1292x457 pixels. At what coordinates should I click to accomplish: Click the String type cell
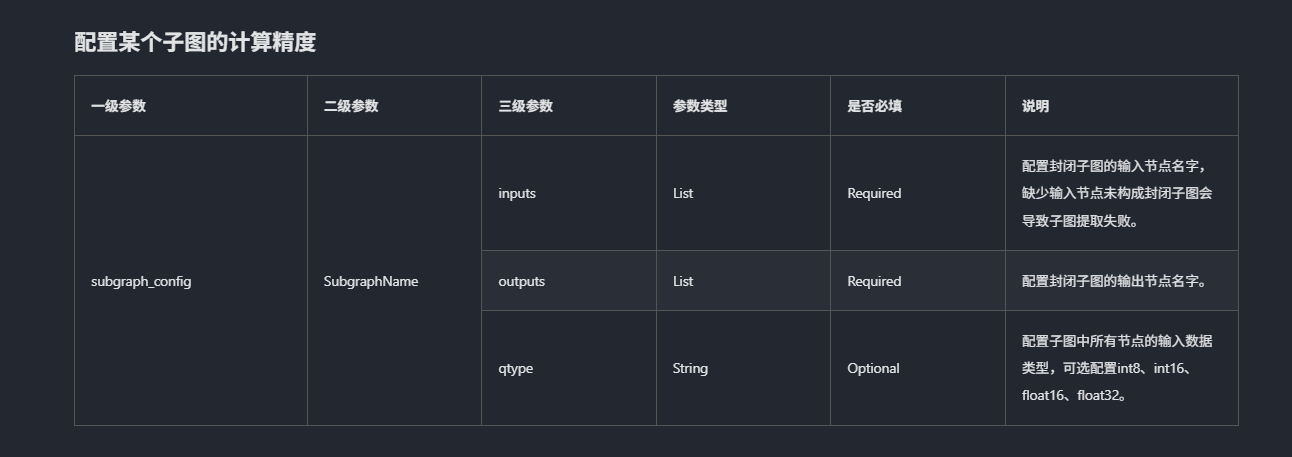tap(690, 368)
